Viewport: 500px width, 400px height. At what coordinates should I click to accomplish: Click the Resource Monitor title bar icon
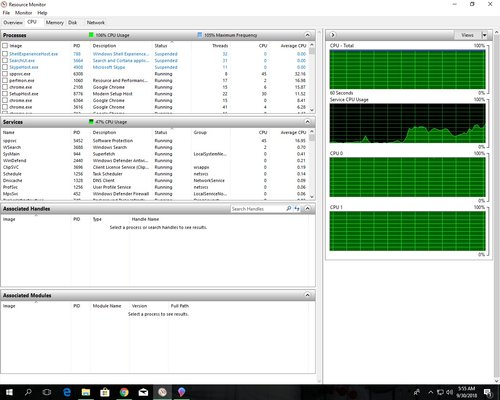point(4,4)
